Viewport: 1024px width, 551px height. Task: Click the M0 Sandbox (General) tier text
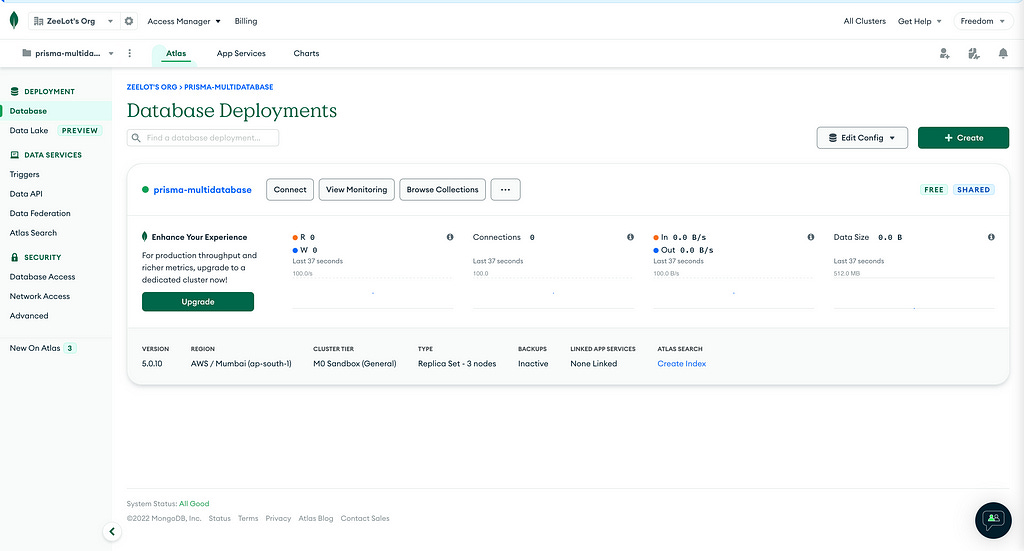point(355,364)
